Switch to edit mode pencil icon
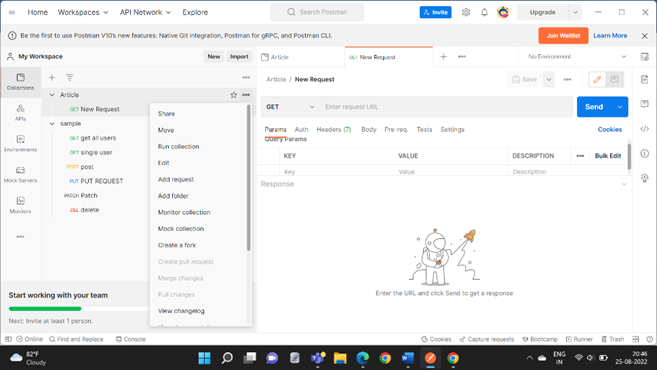Image resolution: width=657 pixels, height=370 pixels. click(597, 80)
